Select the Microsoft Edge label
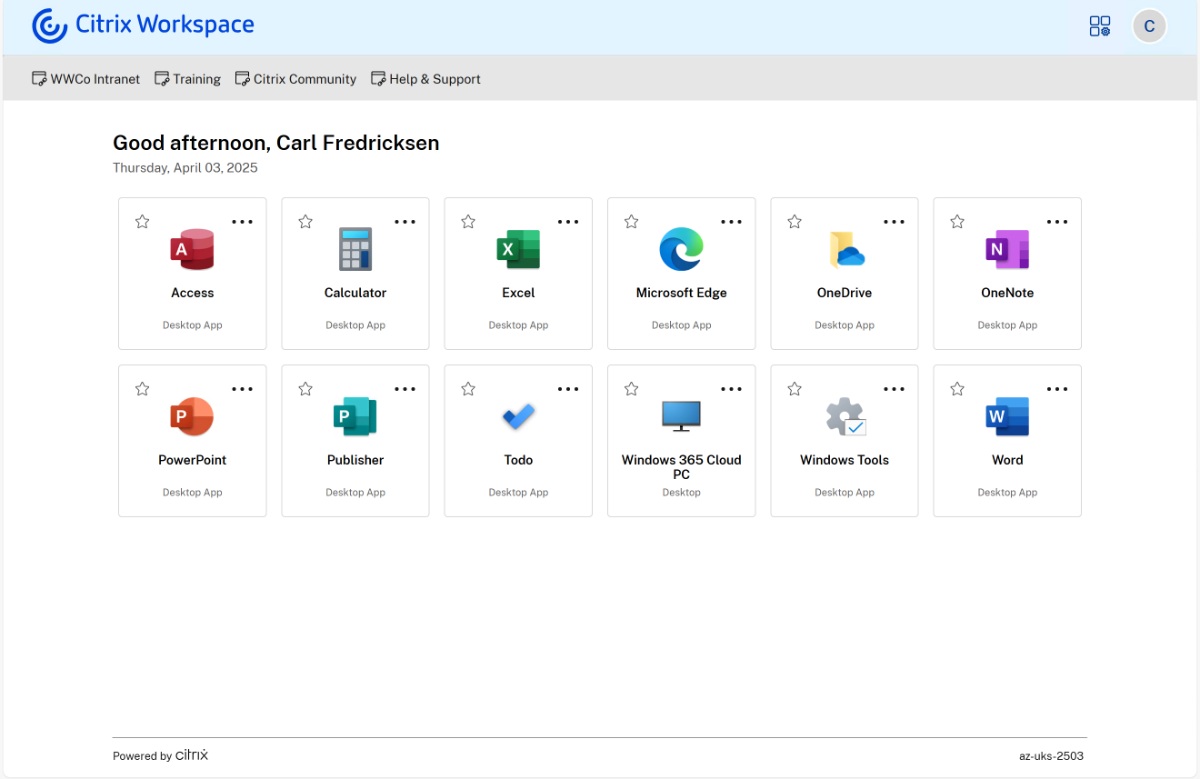This screenshot has height=779, width=1200. click(x=681, y=293)
